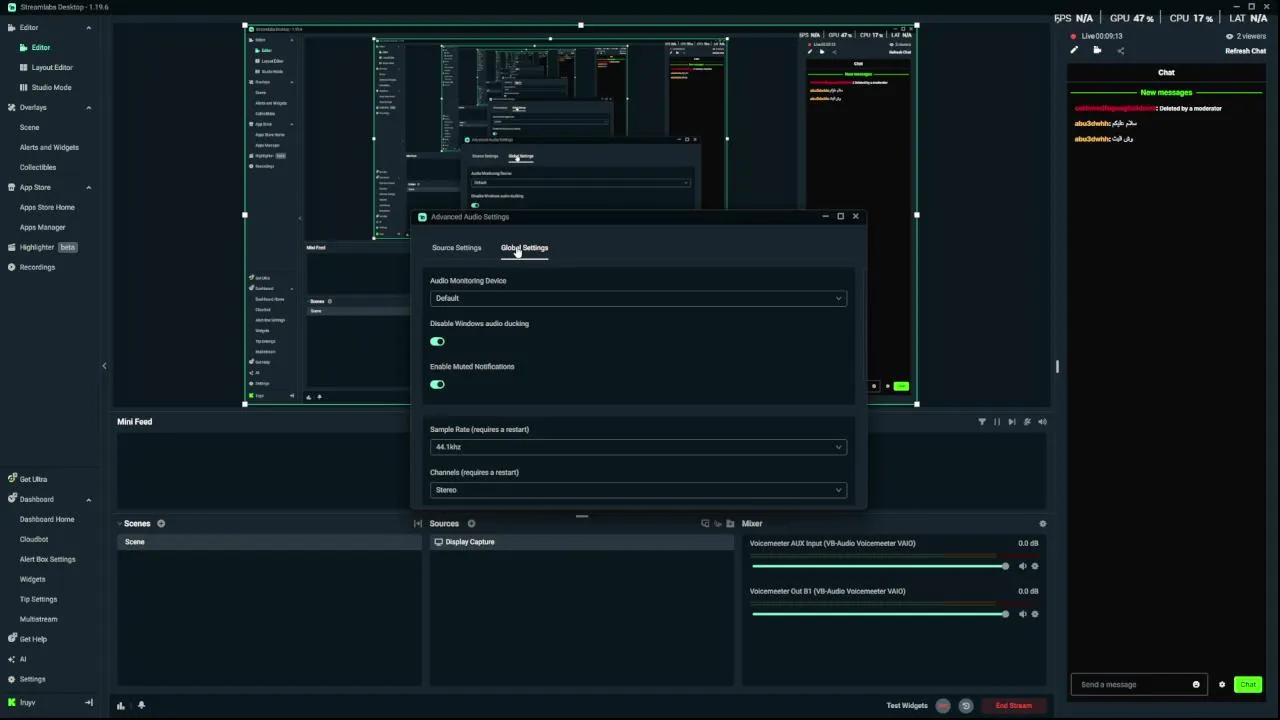1280x720 pixels.
Task: Open Voicemeeter Out B1 source settings gear
Action: point(1035,614)
